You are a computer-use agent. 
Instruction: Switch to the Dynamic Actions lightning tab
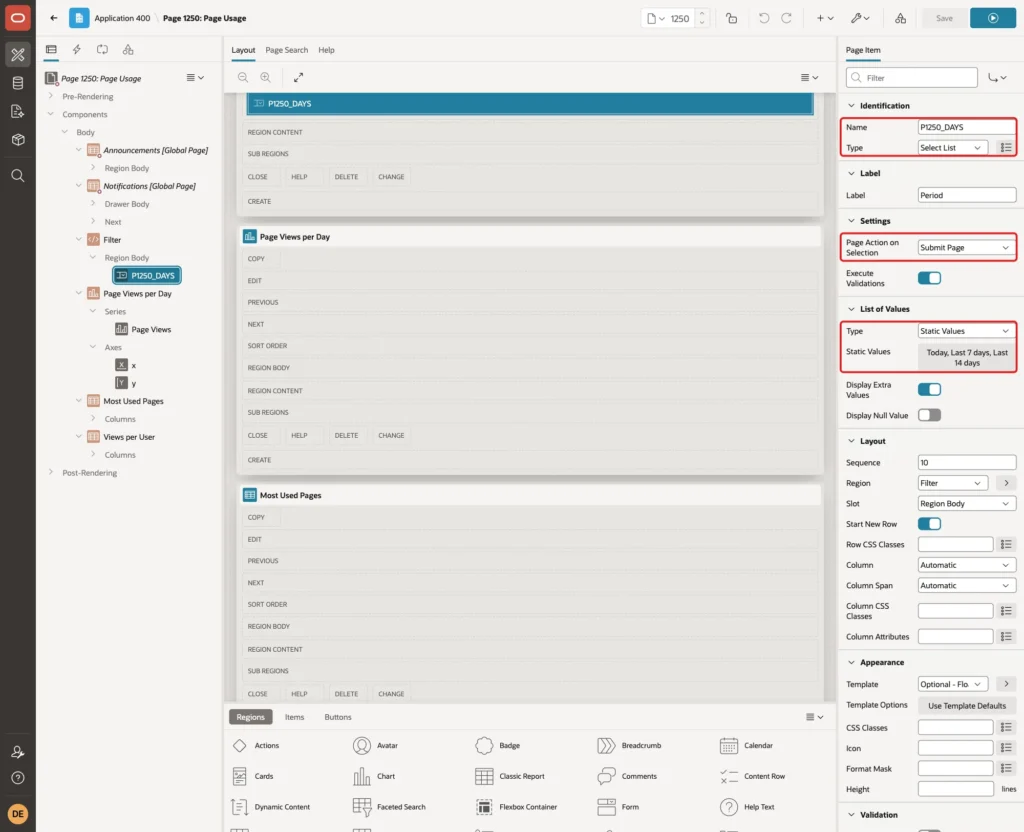click(76, 50)
